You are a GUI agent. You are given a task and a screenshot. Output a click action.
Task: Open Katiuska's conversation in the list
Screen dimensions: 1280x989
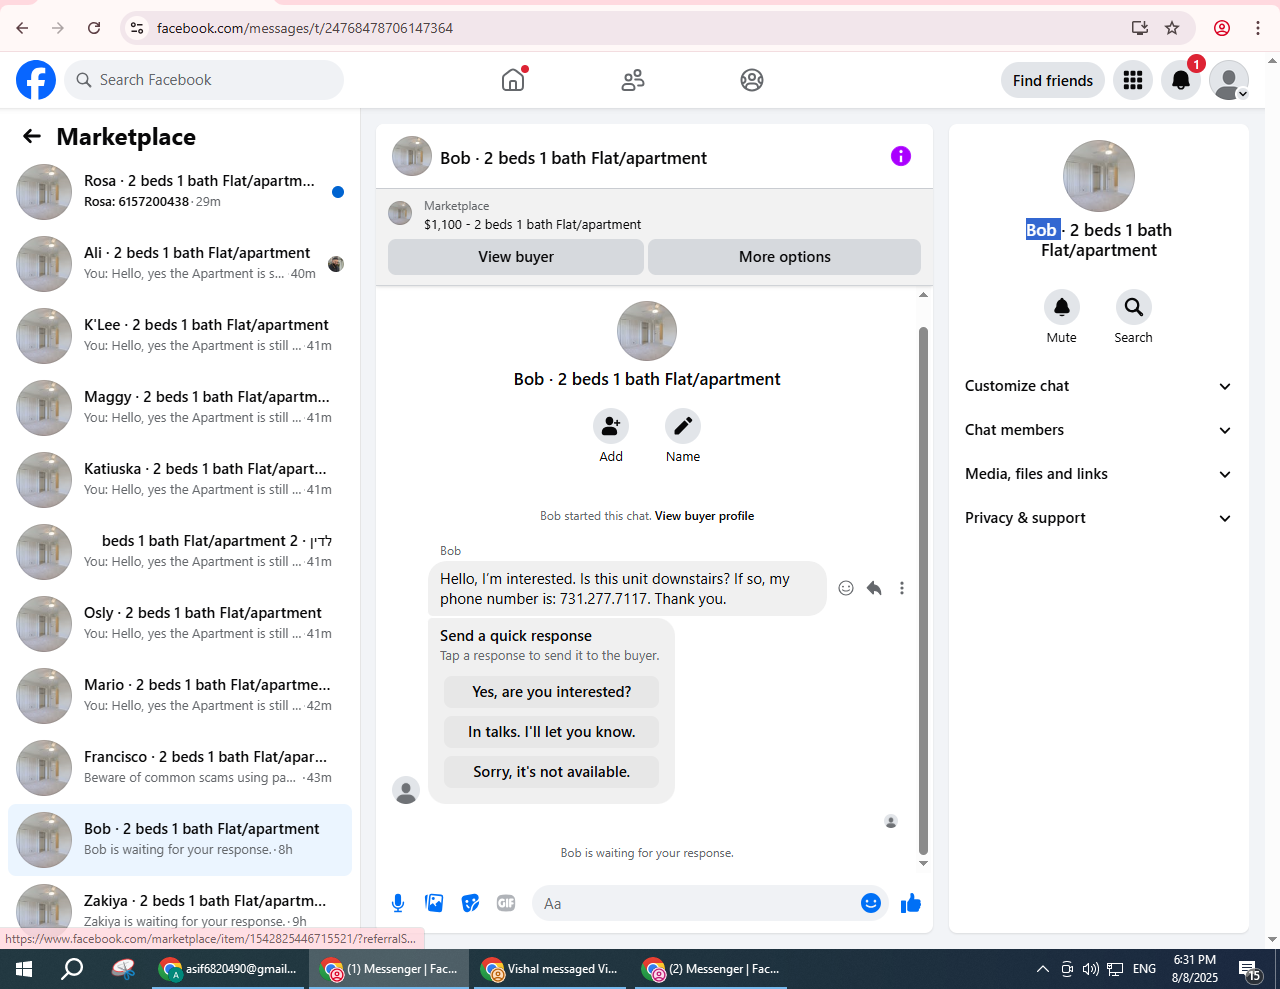click(180, 480)
